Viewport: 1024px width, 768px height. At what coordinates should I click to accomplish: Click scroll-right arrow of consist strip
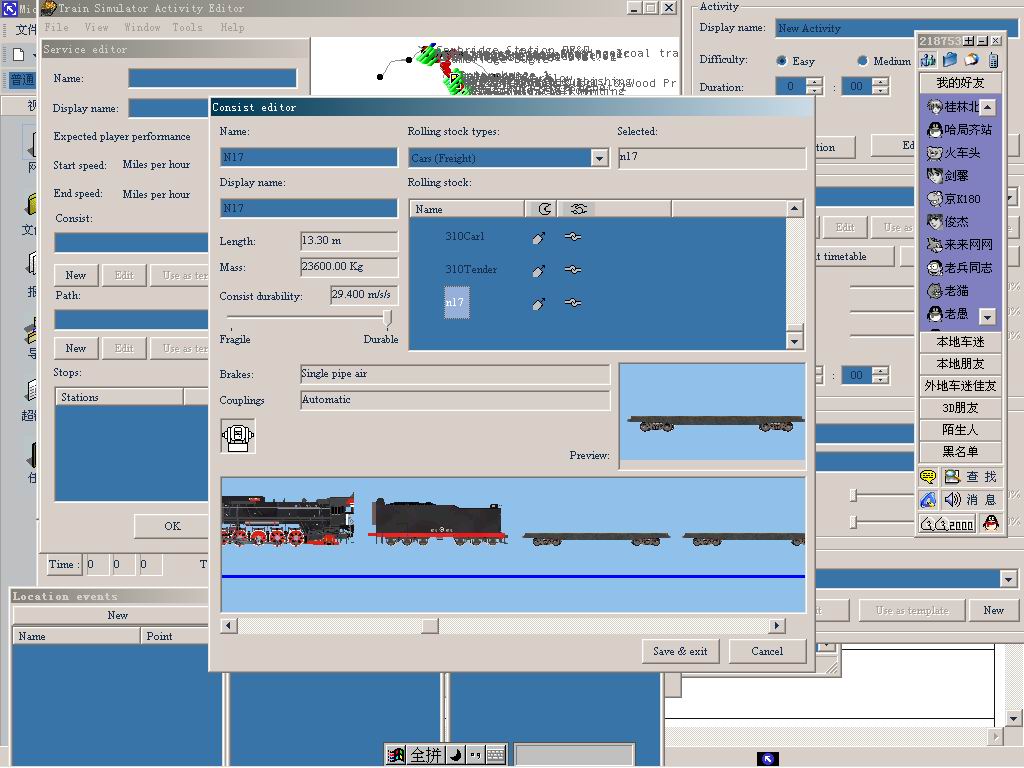coord(776,626)
